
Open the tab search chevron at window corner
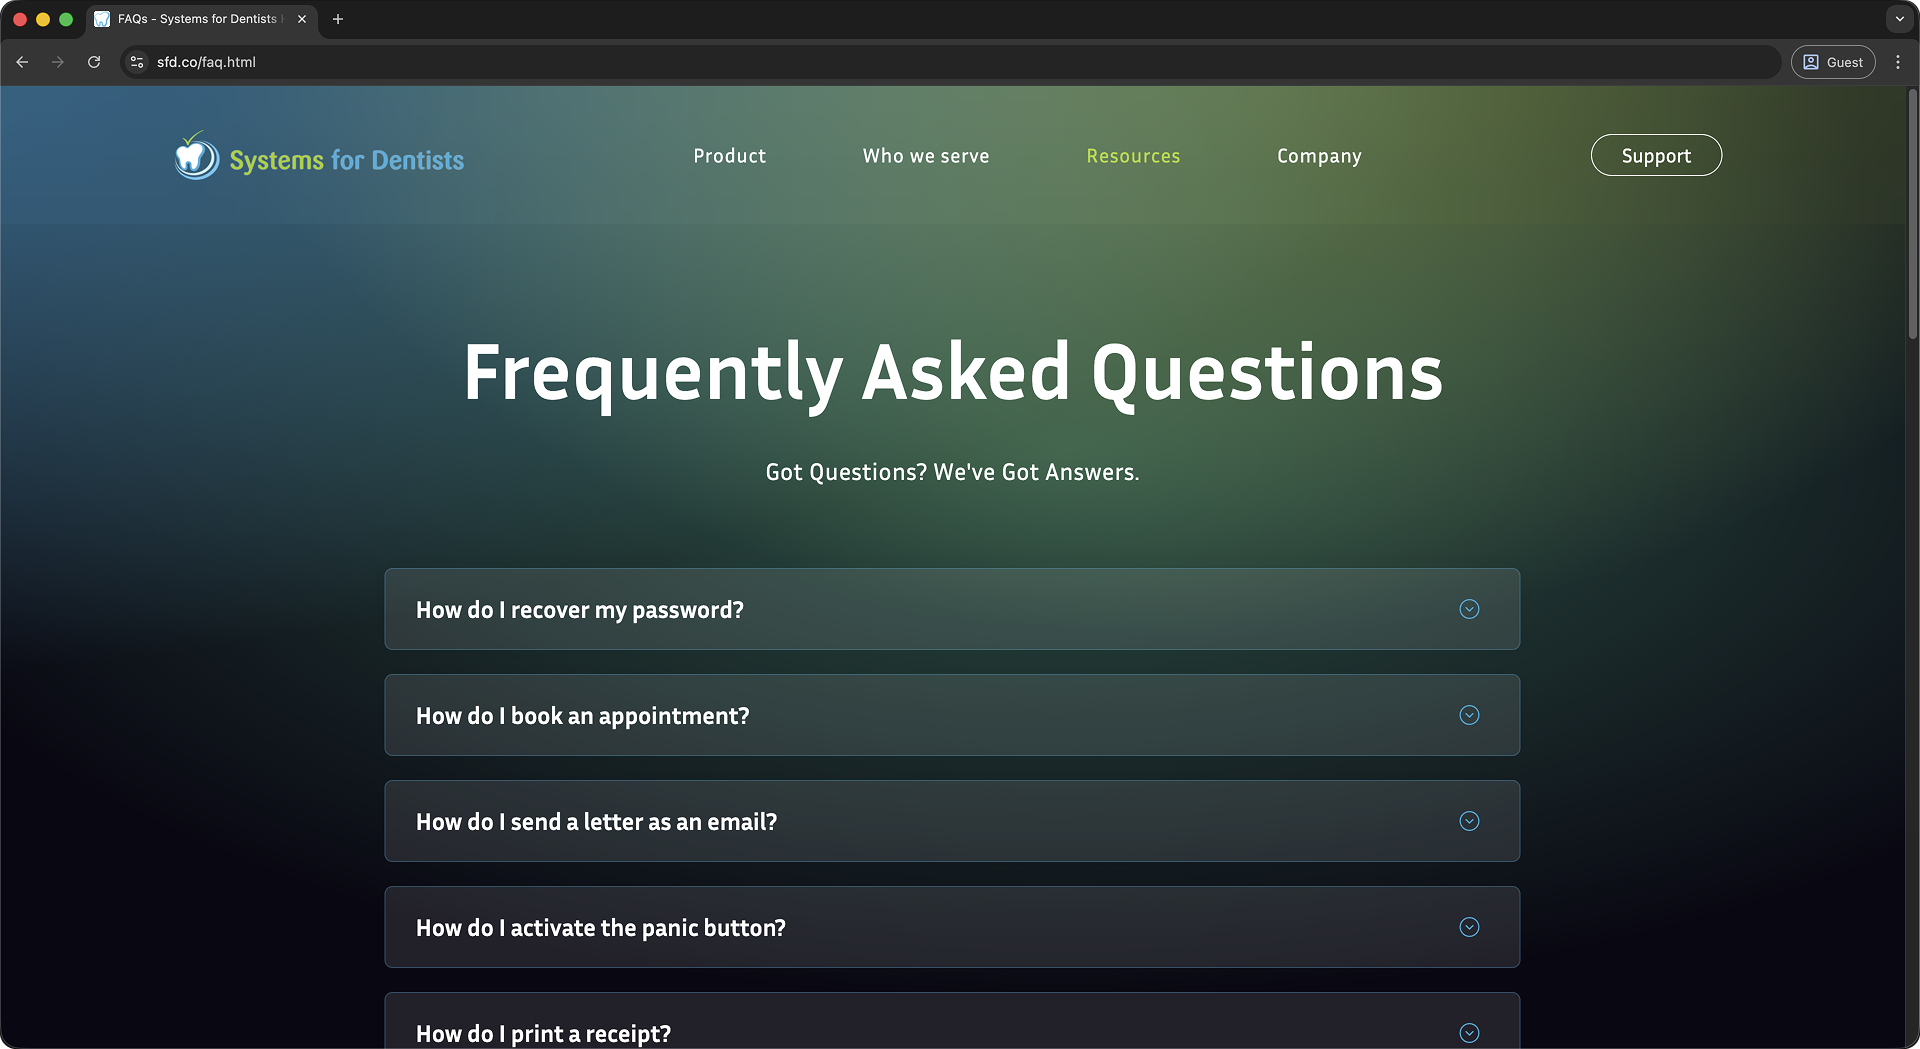1899,19
